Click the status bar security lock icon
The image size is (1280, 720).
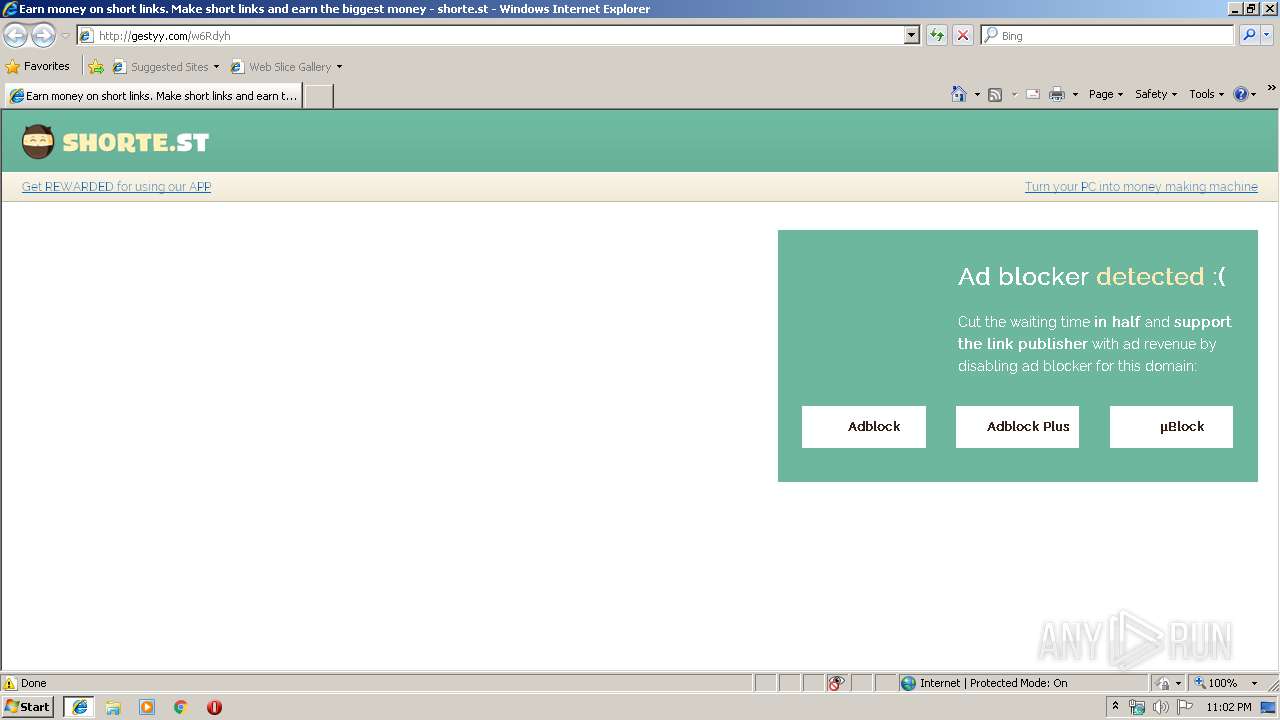(1163, 683)
